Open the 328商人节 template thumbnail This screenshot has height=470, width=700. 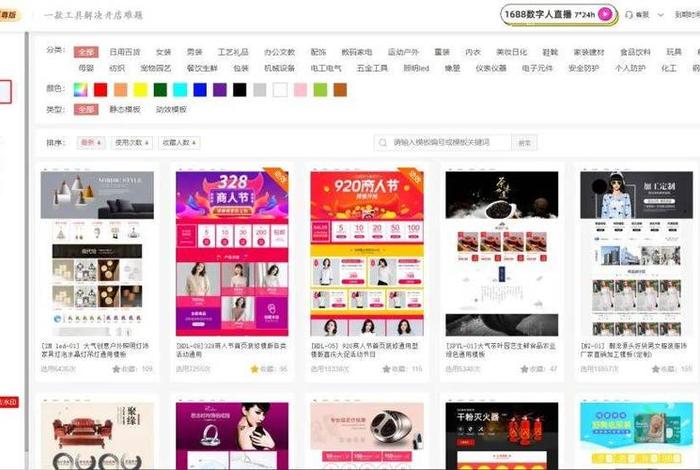click(232, 252)
